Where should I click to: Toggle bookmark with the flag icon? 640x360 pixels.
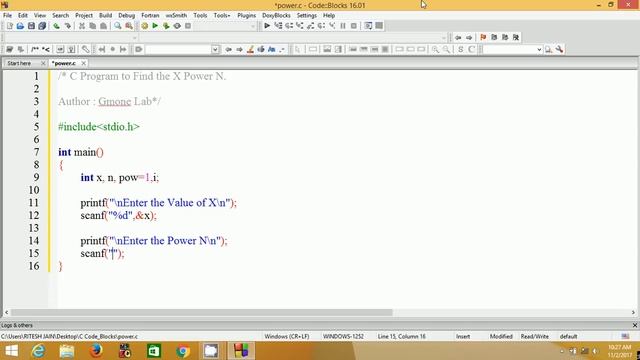click(x=483, y=37)
